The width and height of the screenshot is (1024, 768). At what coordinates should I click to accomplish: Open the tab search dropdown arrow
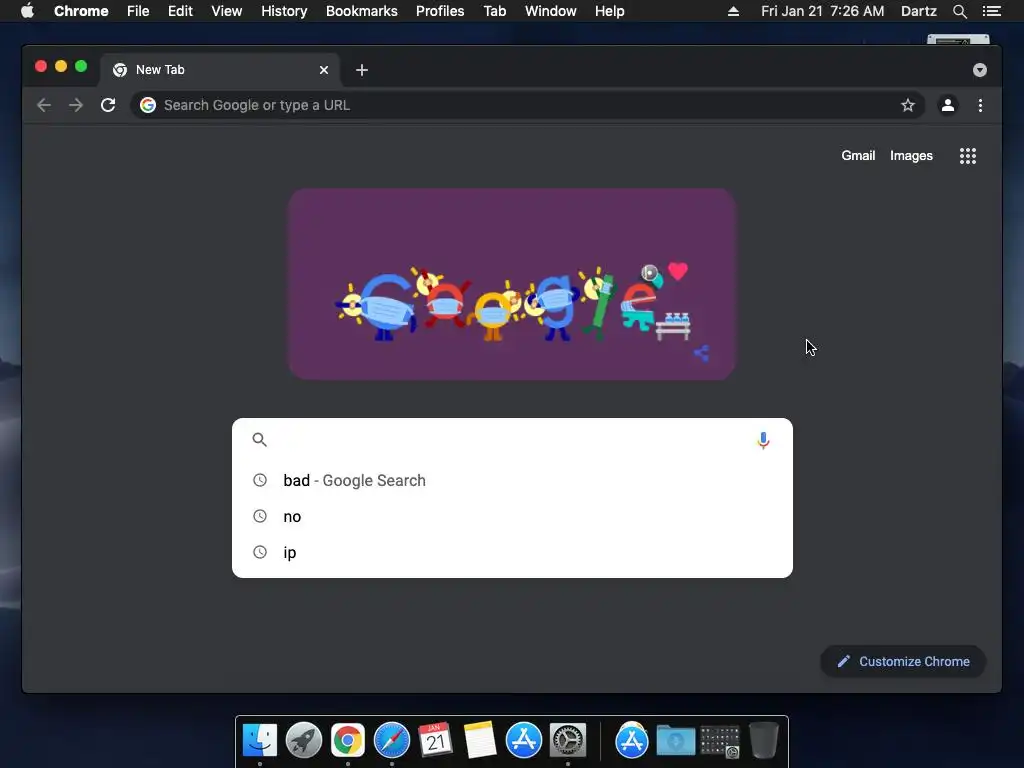980,70
